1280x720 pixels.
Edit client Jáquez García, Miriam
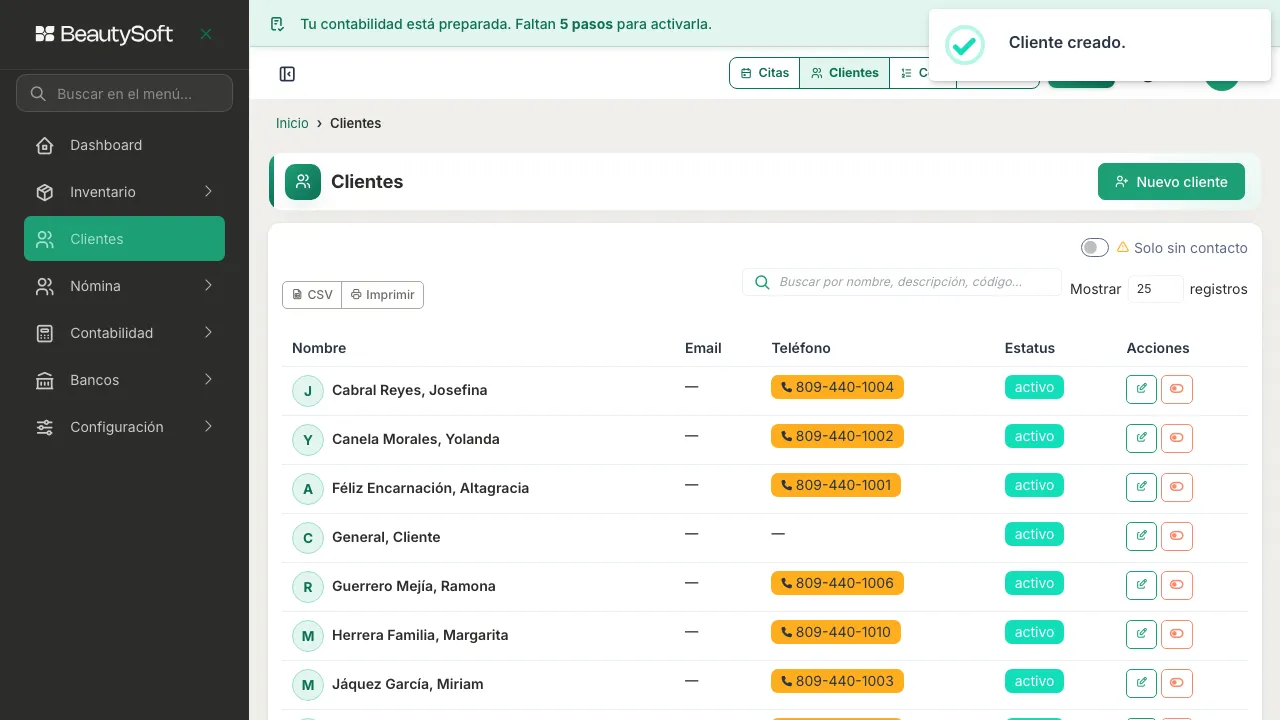[1141, 683]
